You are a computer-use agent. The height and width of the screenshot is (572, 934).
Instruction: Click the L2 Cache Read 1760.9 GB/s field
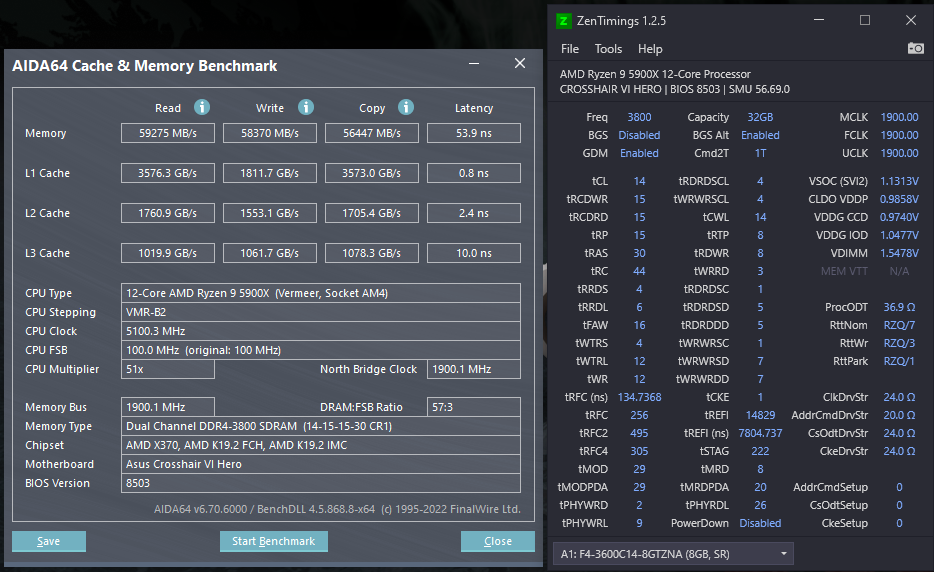(x=168, y=213)
